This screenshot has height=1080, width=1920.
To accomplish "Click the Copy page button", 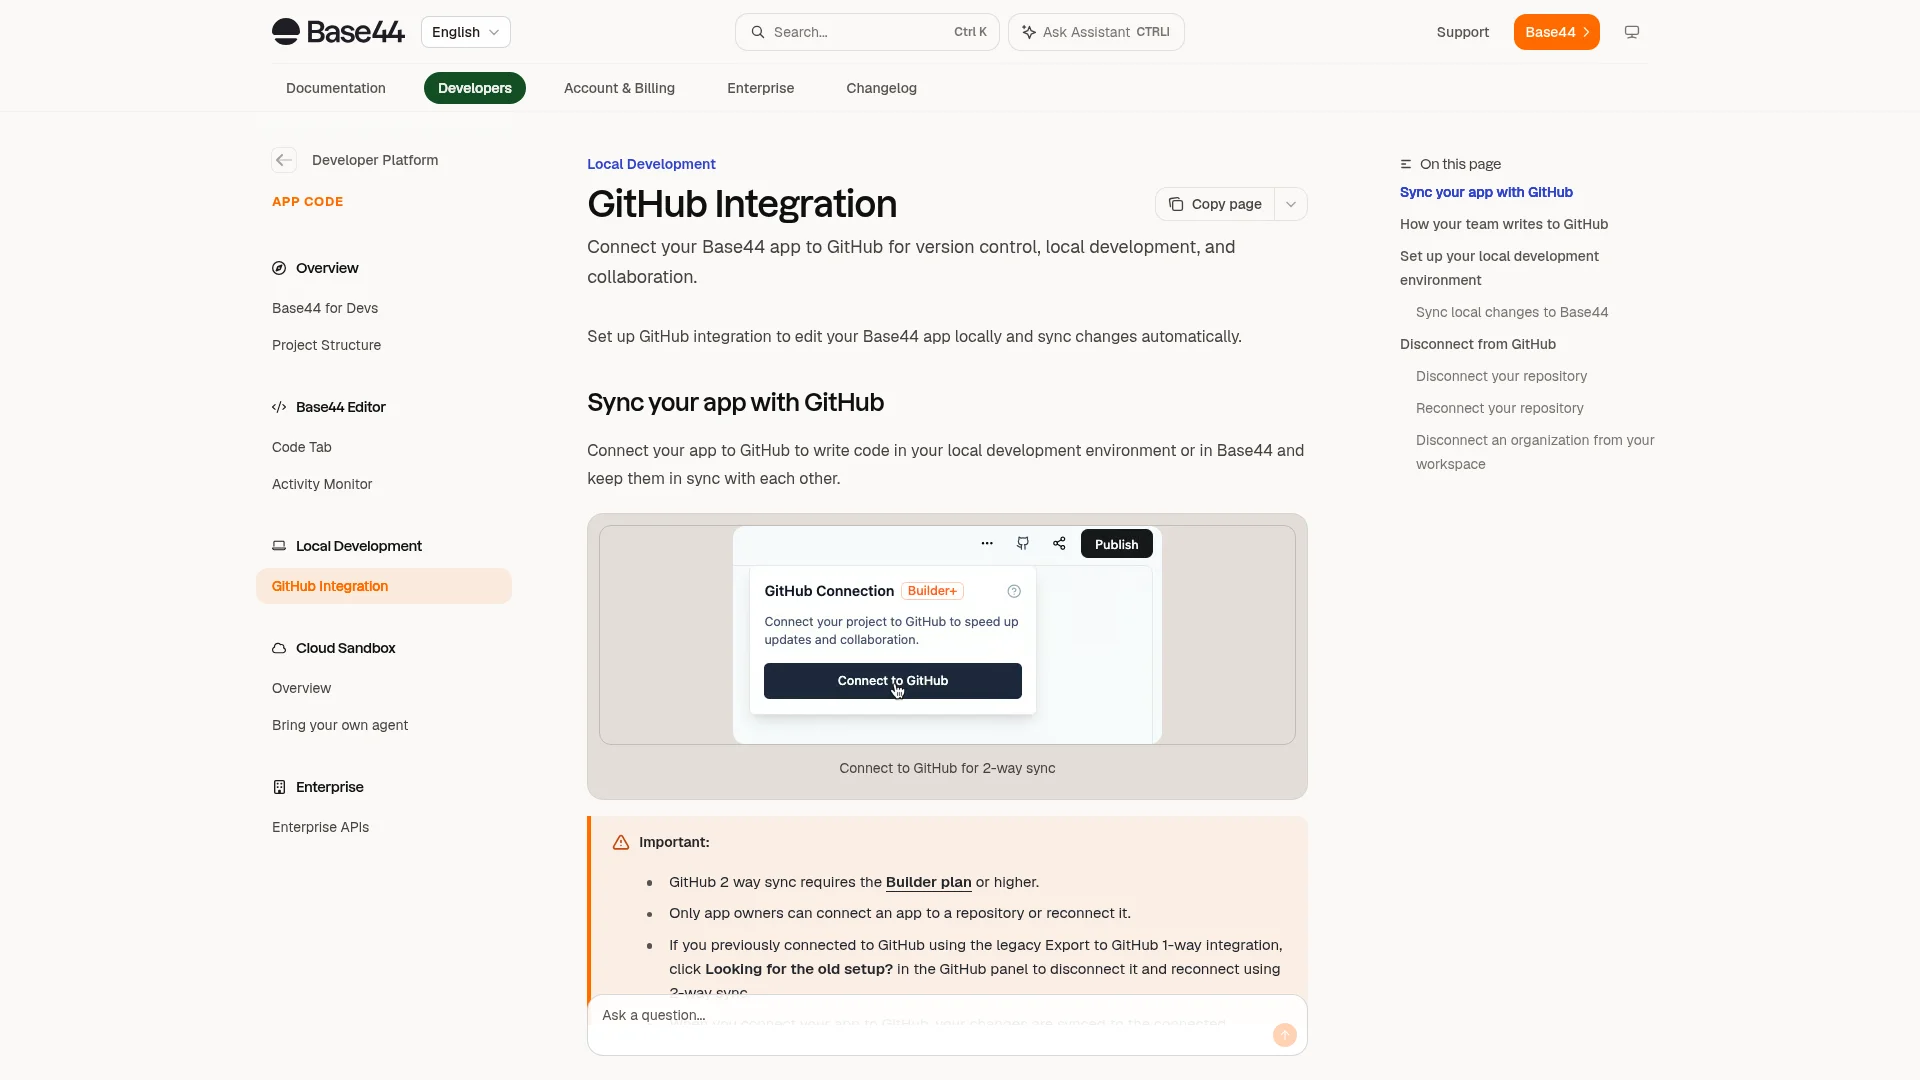I will click(1215, 204).
